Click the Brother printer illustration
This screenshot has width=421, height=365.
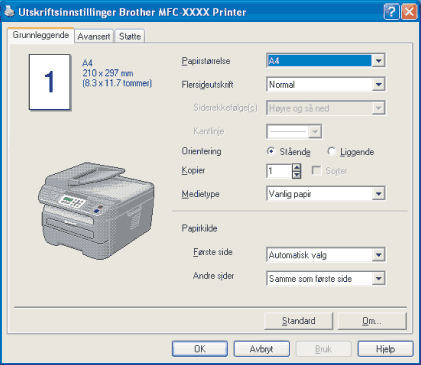[x=96, y=211]
